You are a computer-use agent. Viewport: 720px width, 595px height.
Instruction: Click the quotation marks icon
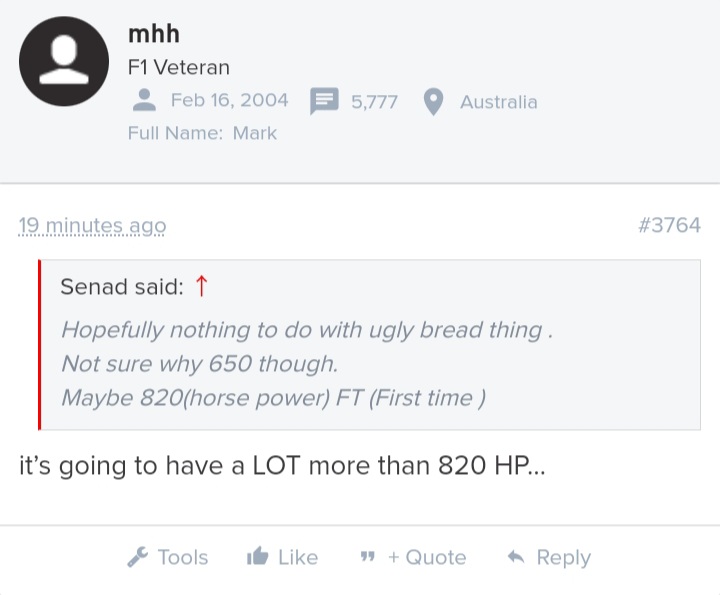coord(367,557)
